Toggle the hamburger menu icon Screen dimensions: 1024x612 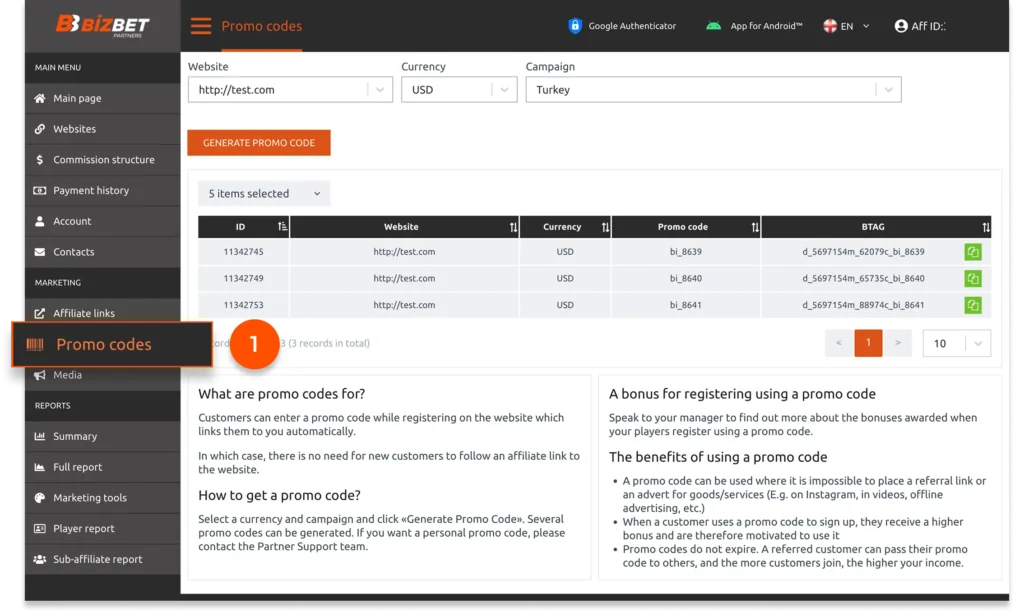coord(201,26)
